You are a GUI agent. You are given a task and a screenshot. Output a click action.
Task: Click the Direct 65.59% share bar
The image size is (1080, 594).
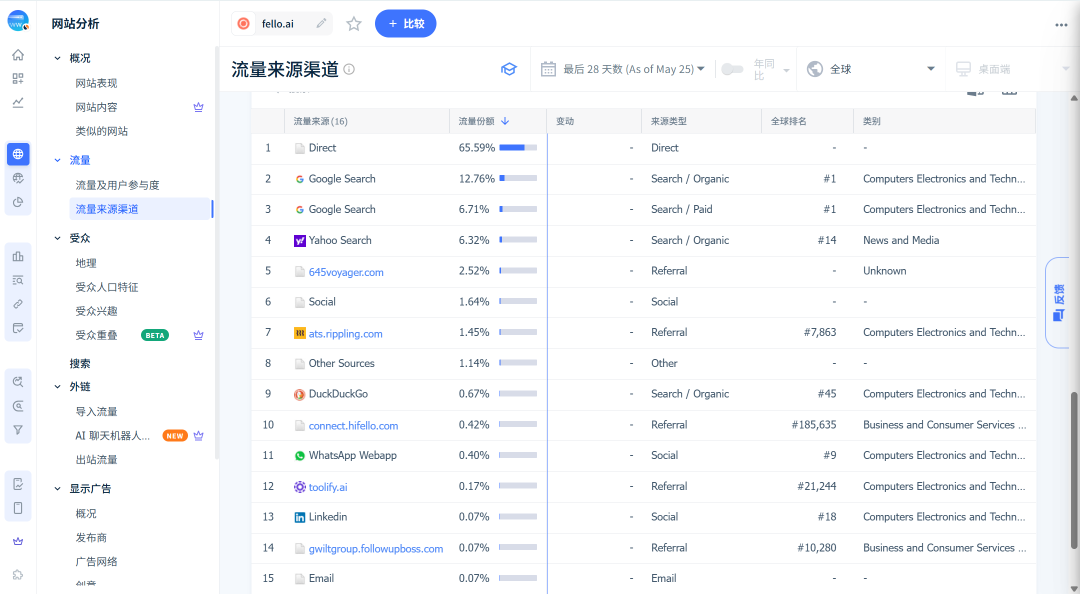coord(518,147)
